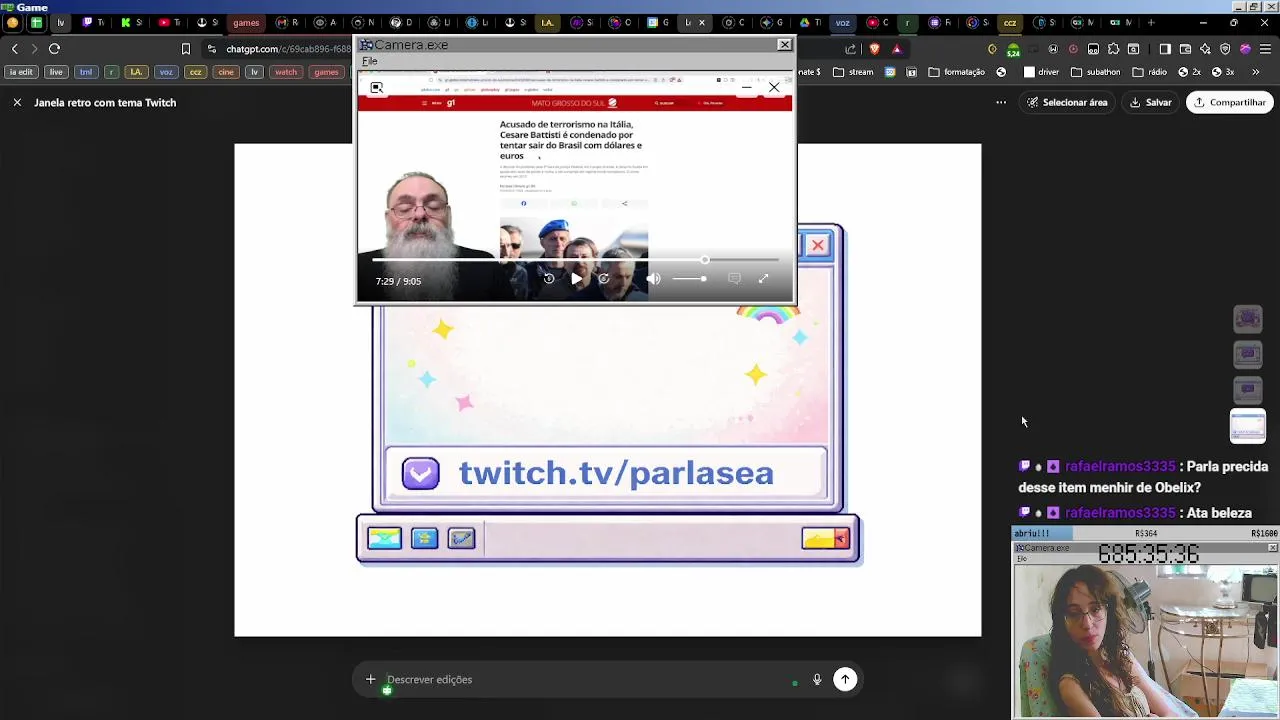This screenshot has width=1280, height=720.
Task: Open the subathon bookmarks folder
Action: pyautogui.click(x=1096, y=72)
